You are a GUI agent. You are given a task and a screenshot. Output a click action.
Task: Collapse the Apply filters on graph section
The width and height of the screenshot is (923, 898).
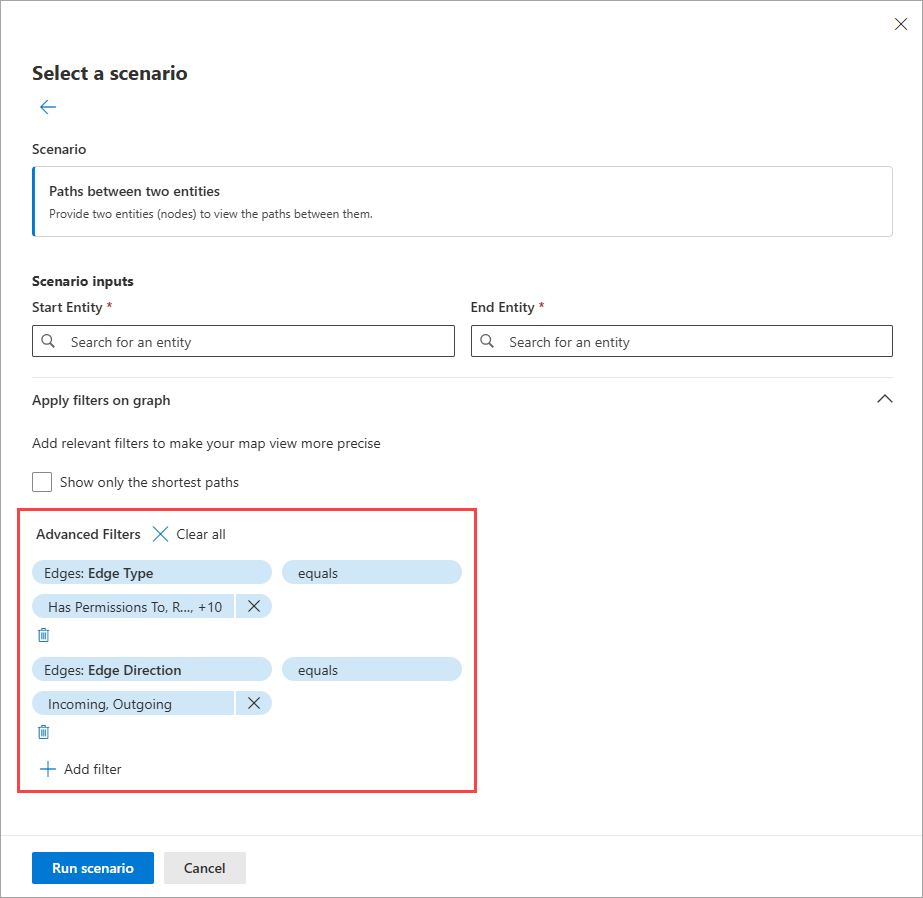[884, 399]
